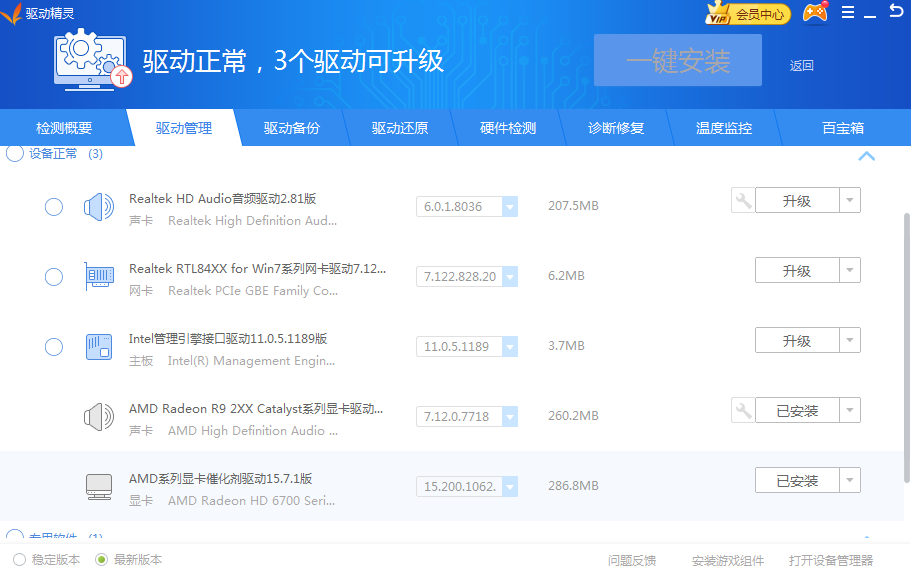The image size is (911, 576).
Task: Select the Realtek HD Audio driver checkbox
Action: coord(54,207)
